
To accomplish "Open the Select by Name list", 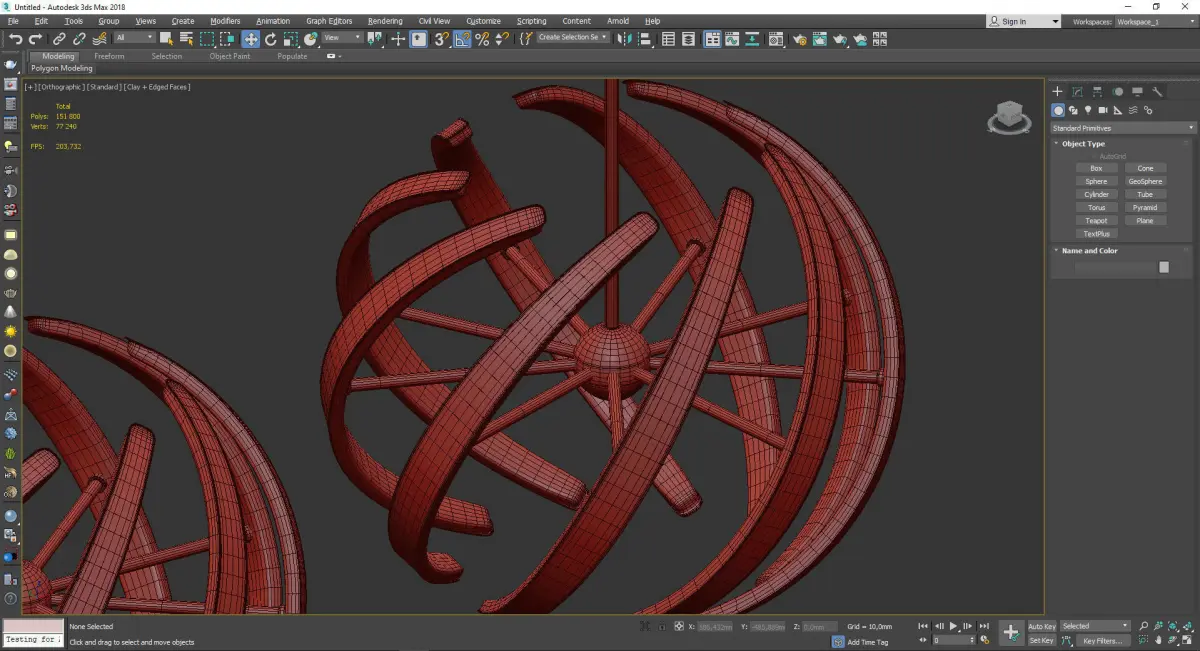I will tap(186, 39).
